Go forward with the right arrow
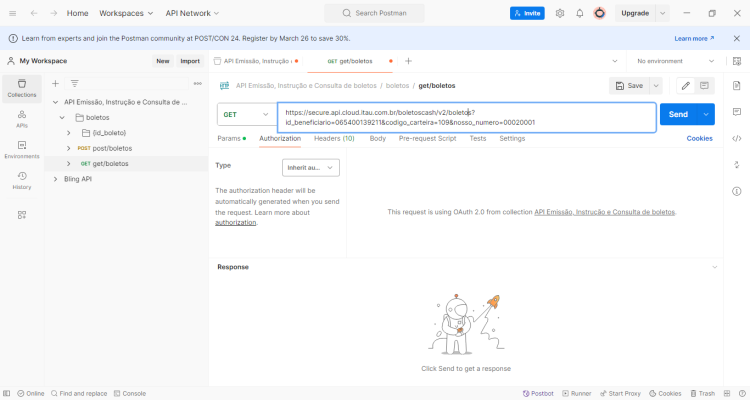Viewport: 750px width, 400px height. click(54, 13)
